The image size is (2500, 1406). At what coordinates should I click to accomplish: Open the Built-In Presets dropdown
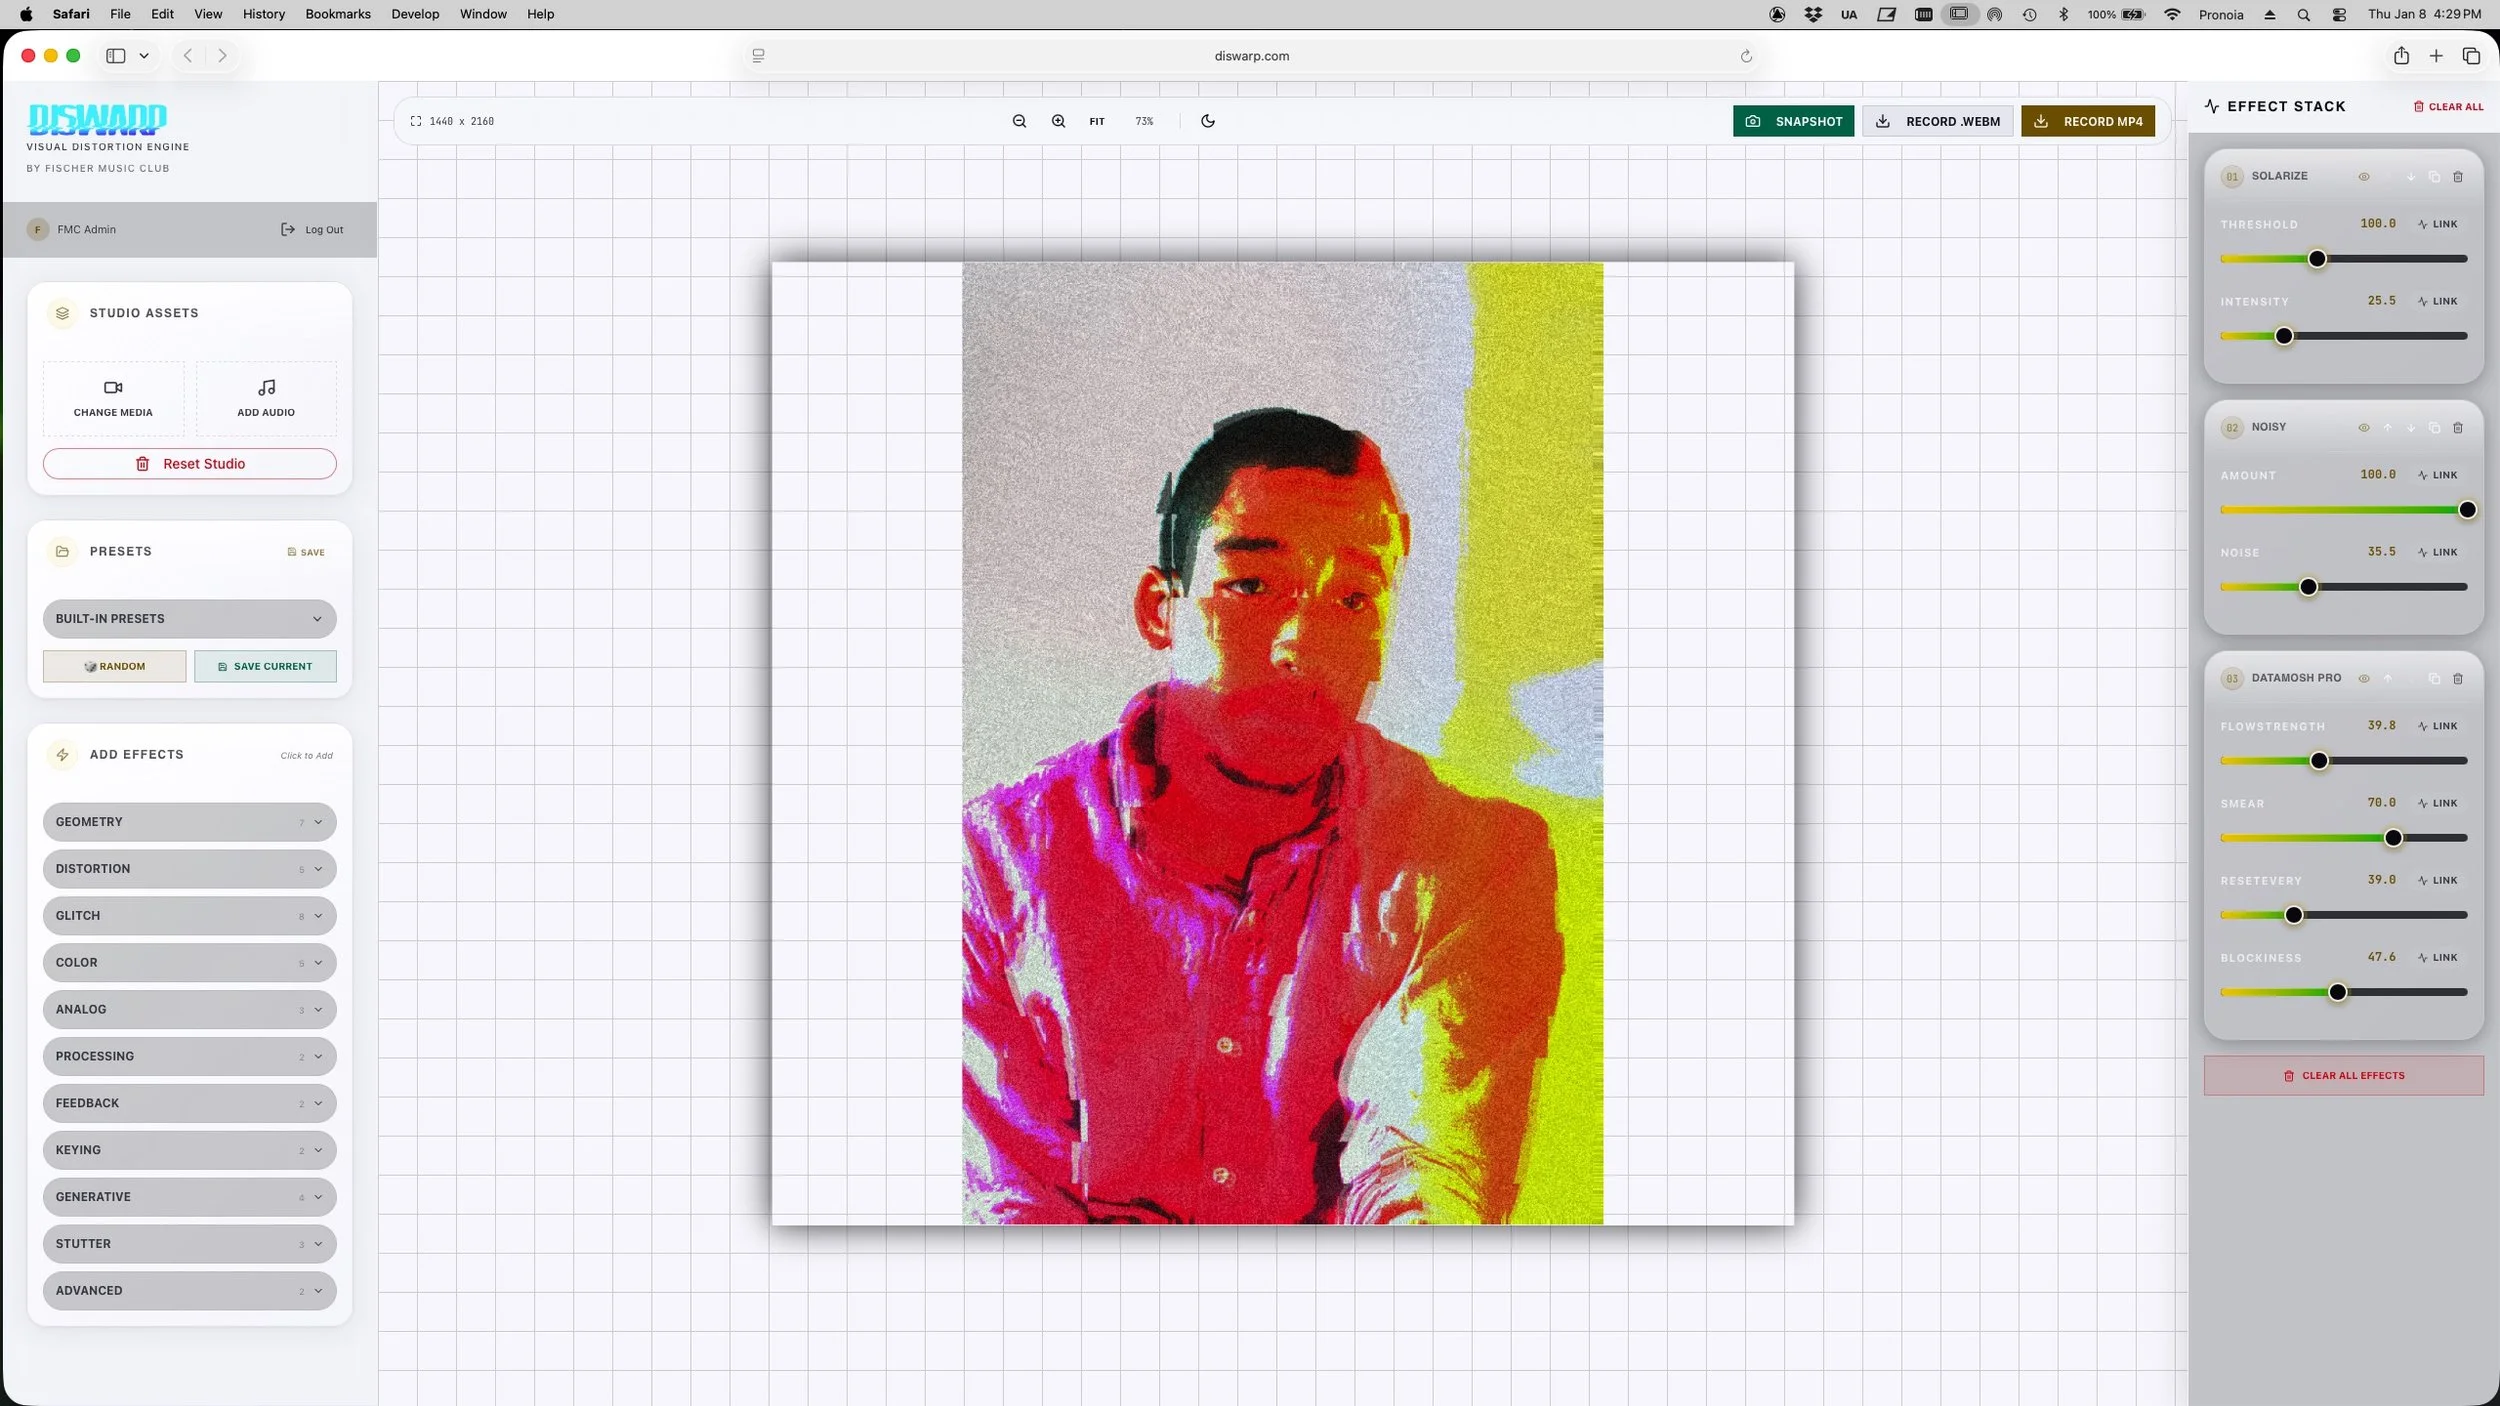click(189, 619)
